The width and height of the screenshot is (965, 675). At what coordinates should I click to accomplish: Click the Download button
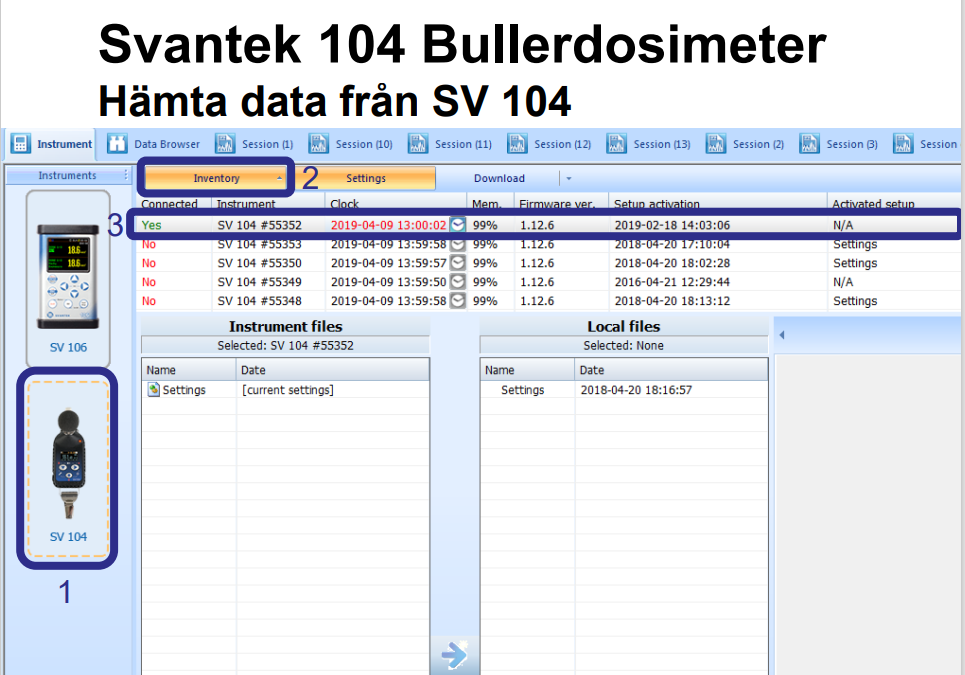coord(500,177)
